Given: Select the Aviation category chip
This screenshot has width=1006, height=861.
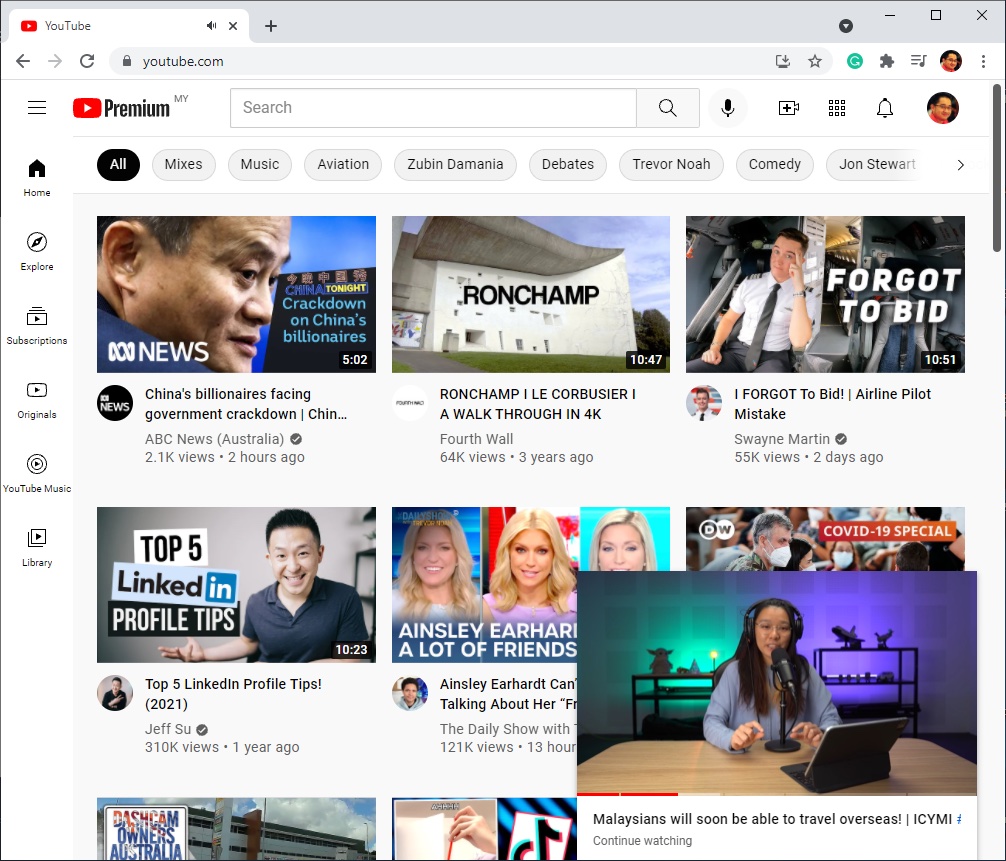Looking at the screenshot, I should [x=343, y=164].
